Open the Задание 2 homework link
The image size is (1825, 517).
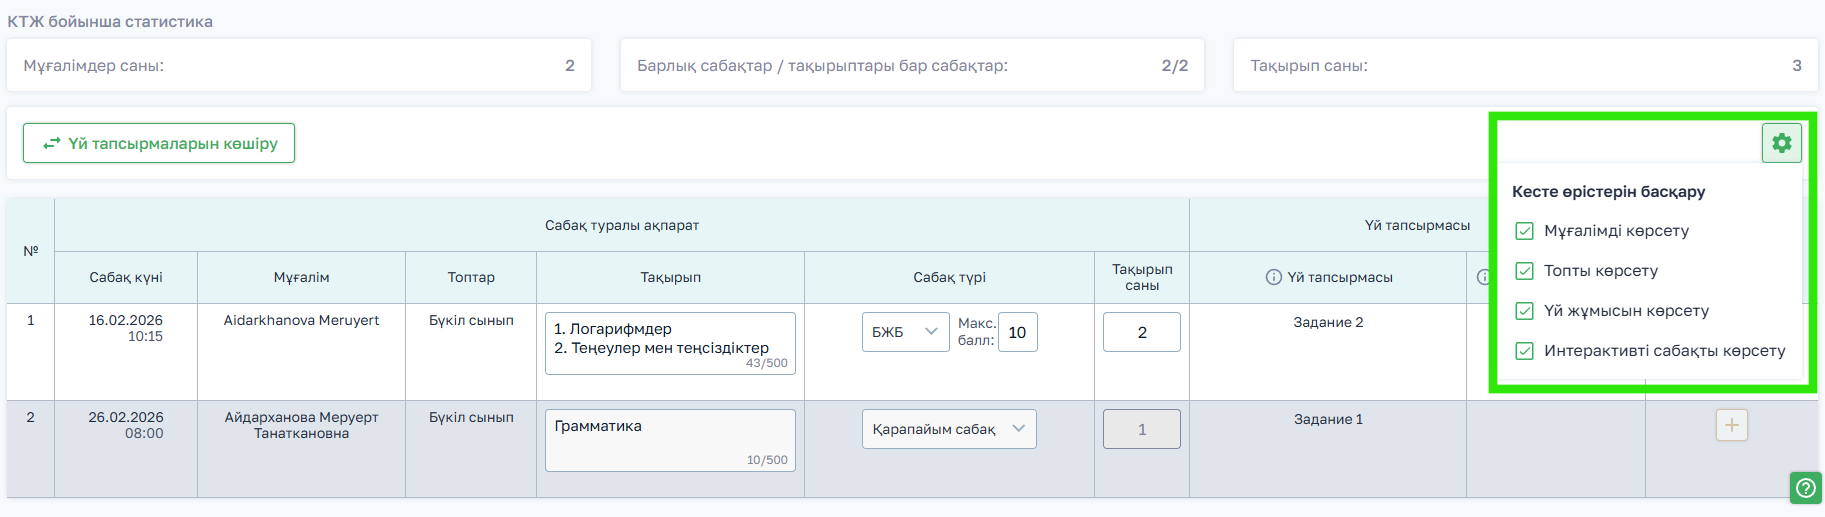[1327, 322]
